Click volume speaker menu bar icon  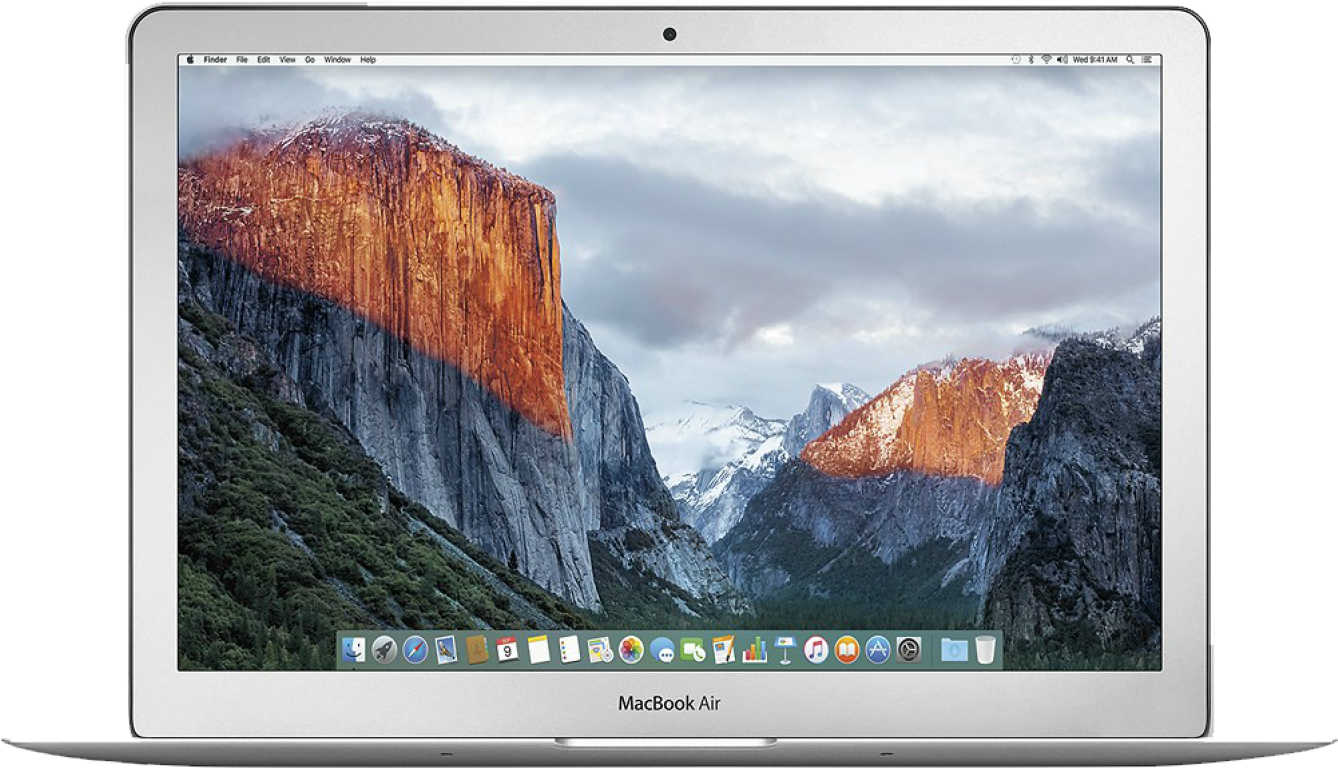pyautogui.click(x=1062, y=60)
